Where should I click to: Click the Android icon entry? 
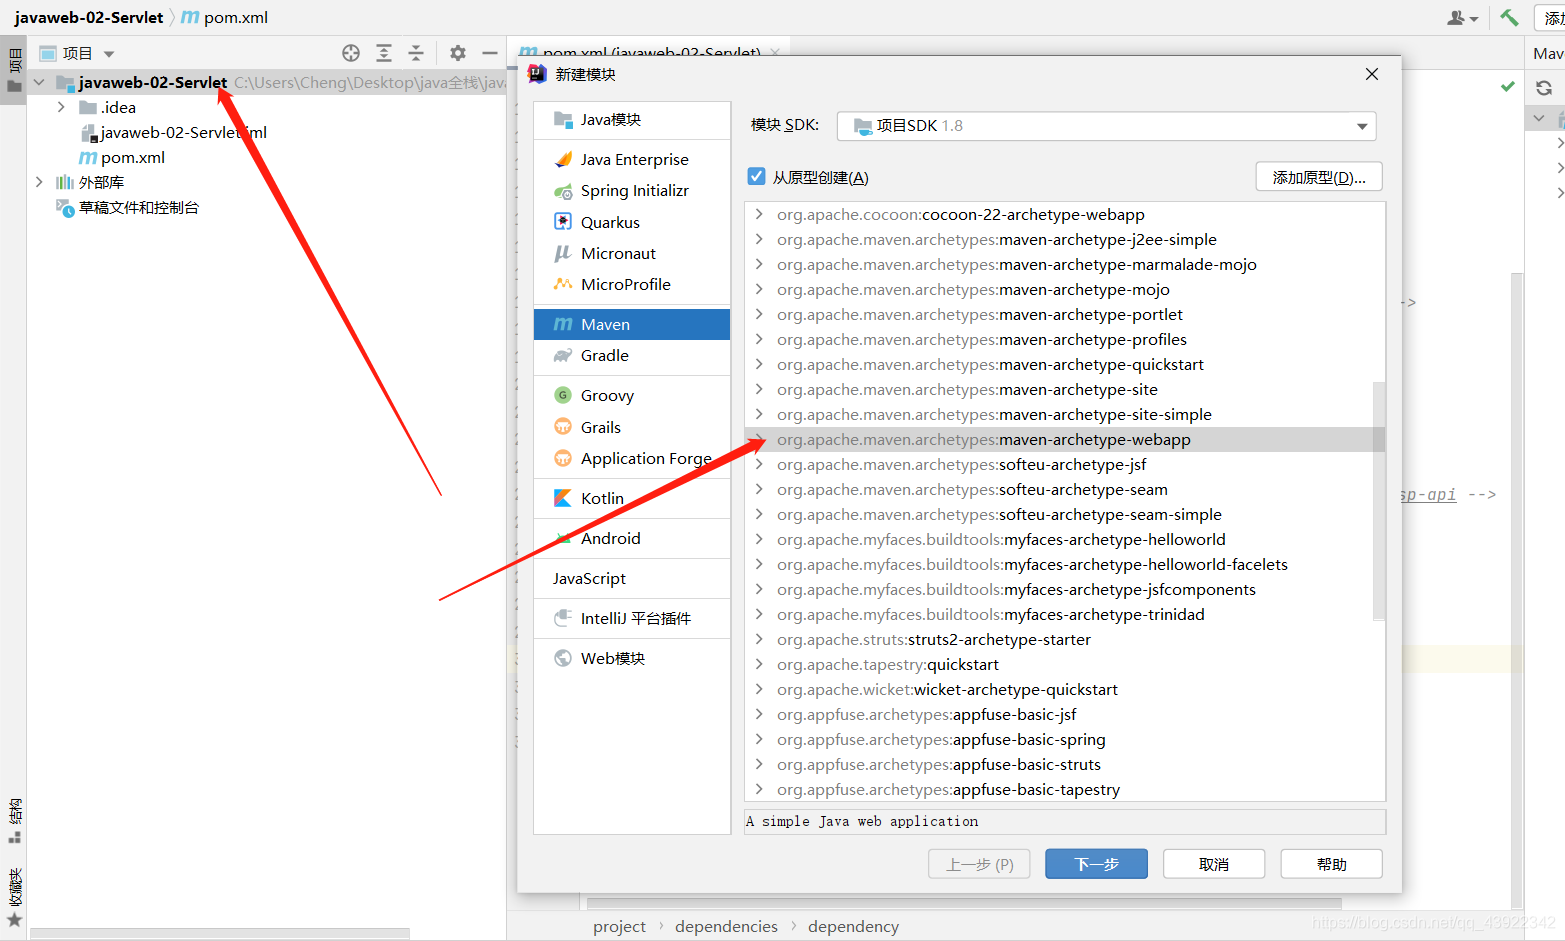pos(563,538)
